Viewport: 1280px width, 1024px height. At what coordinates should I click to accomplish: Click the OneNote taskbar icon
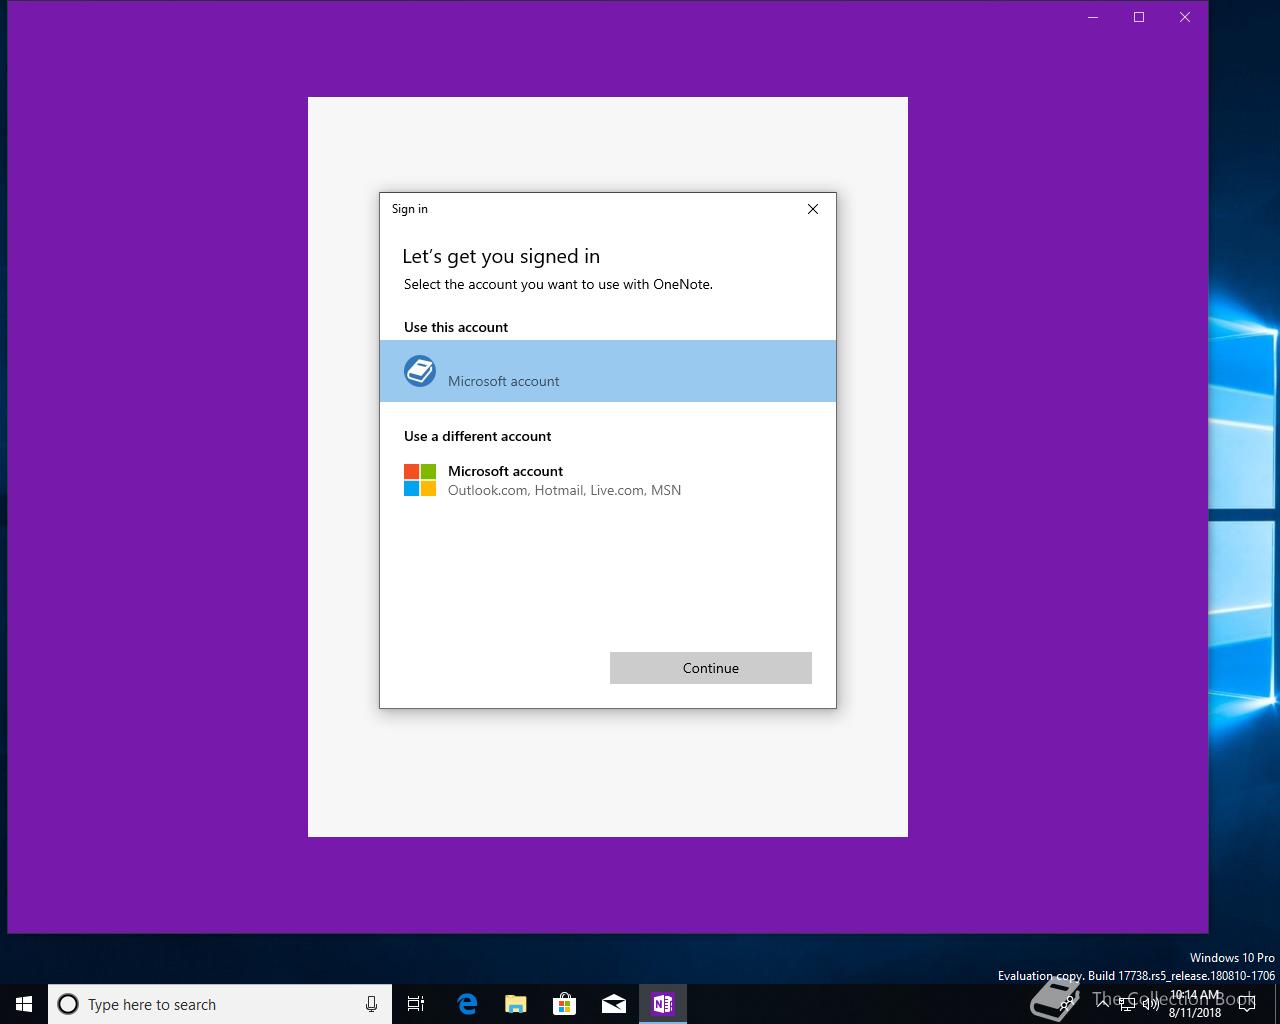pos(663,1004)
